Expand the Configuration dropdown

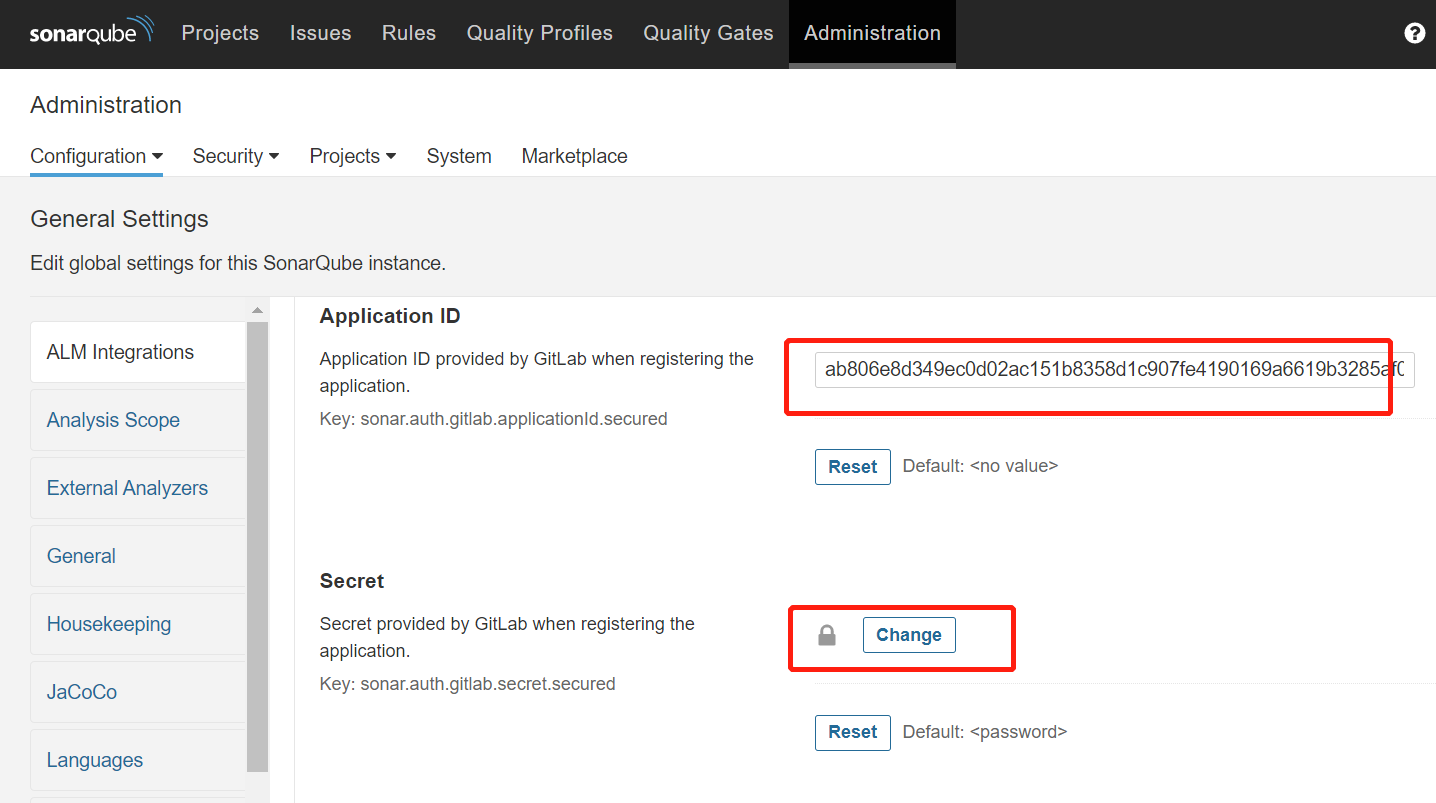coord(96,156)
